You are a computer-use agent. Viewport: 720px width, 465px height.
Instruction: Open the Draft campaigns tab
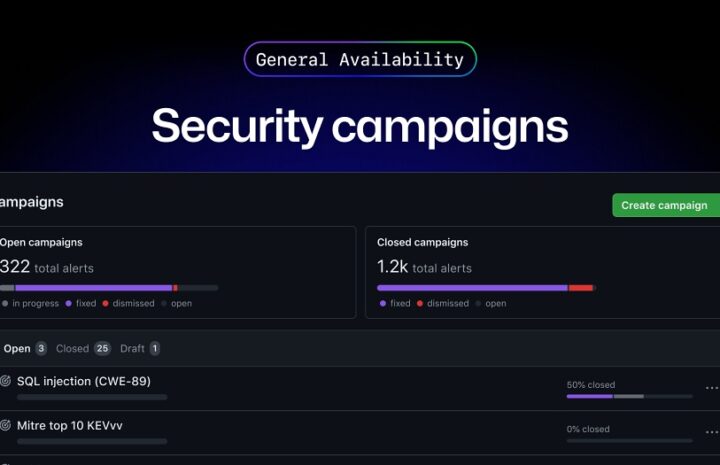140,348
